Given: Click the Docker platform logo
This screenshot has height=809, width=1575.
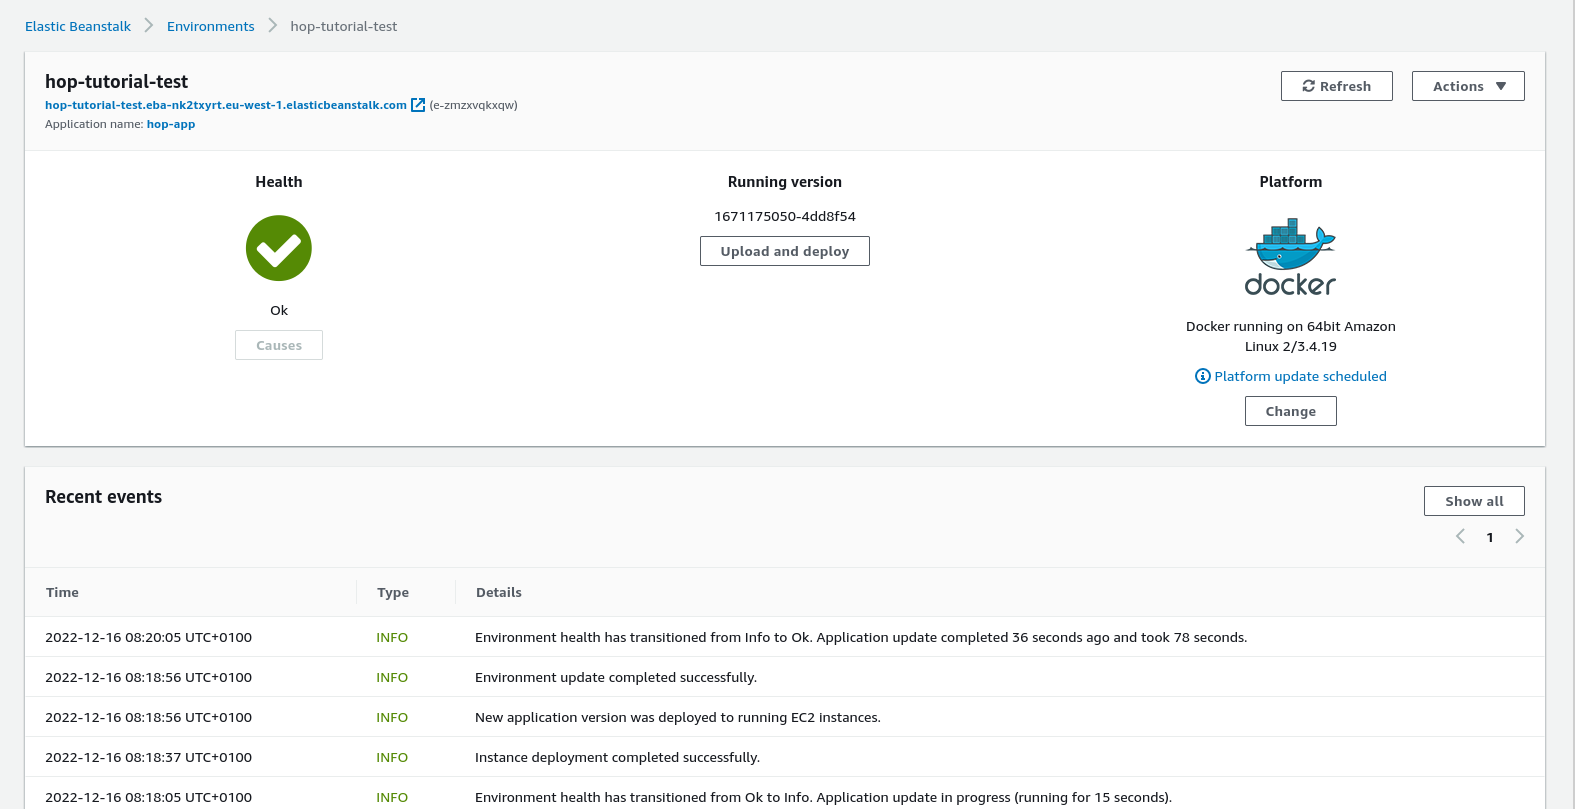Looking at the screenshot, I should (1290, 258).
